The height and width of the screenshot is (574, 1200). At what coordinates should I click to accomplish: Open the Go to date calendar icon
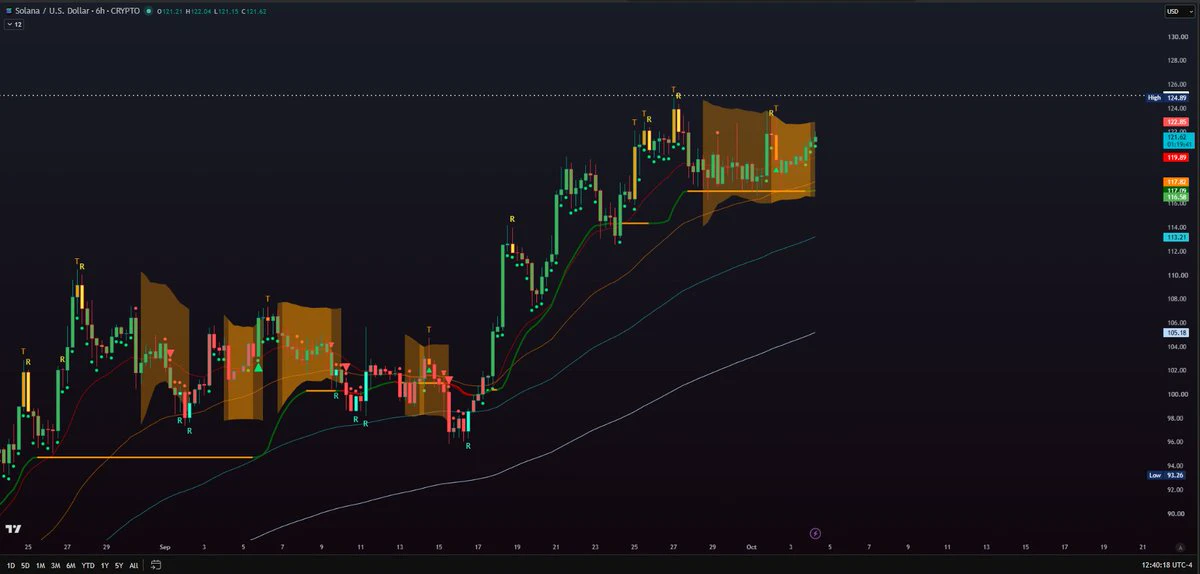(155, 565)
